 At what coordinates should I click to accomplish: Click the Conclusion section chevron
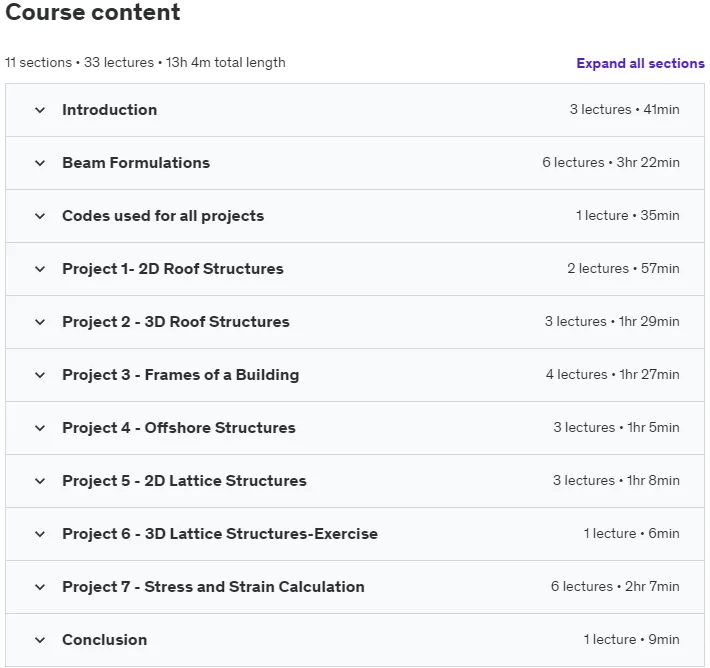[x=40, y=640]
